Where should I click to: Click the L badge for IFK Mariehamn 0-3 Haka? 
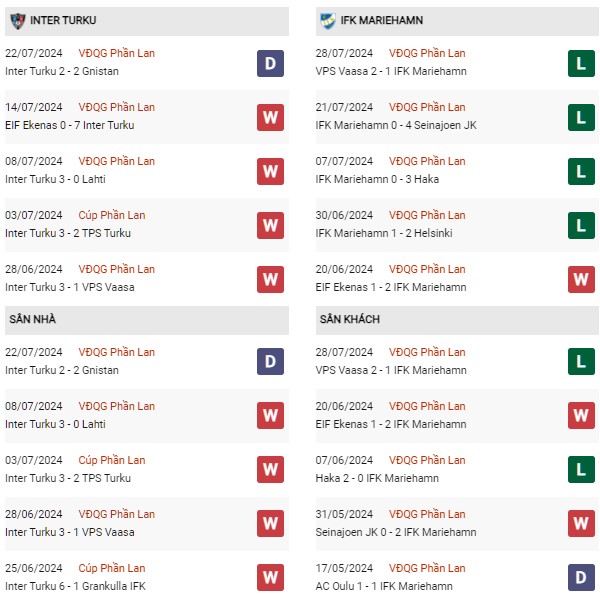(x=581, y=172)
